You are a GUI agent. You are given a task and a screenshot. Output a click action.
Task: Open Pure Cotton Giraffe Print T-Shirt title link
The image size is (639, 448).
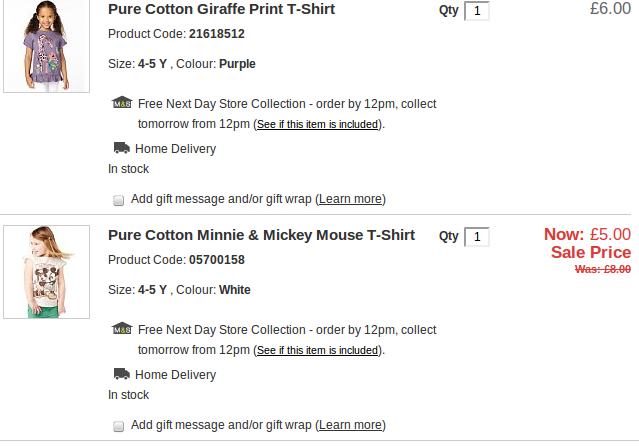coord(221,10)
